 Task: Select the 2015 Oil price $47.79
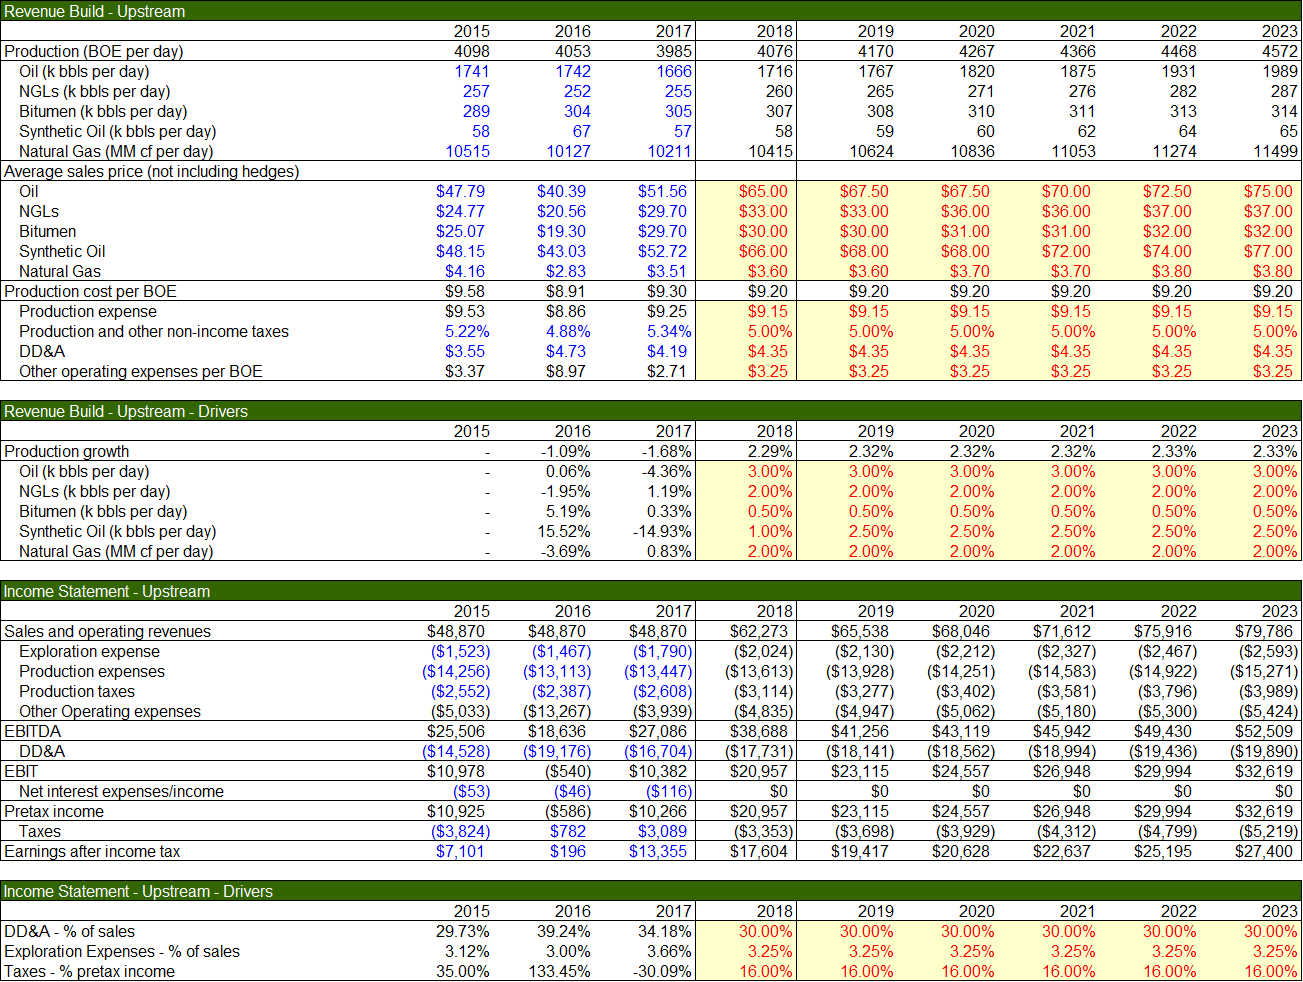click(x=460, y=191)
